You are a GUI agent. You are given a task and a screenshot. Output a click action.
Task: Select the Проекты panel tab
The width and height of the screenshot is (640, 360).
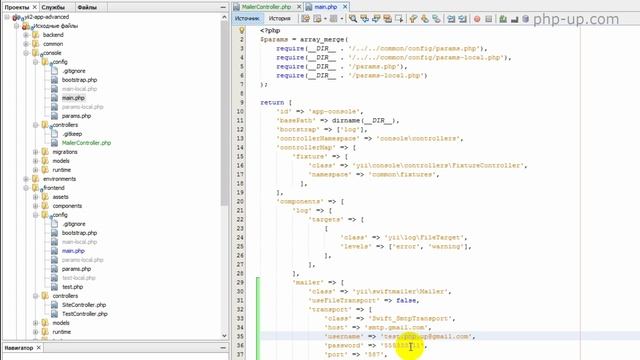click(17, 7)
